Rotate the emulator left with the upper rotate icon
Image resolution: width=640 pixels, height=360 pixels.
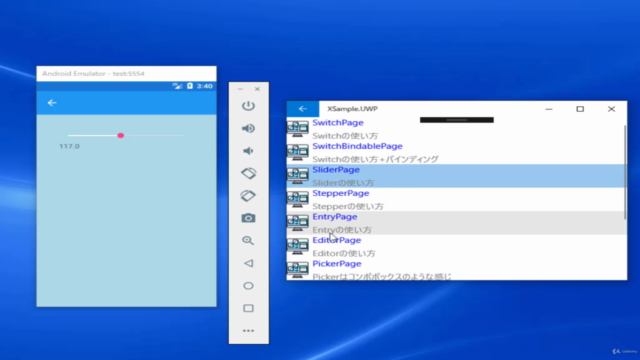tap(248, 173)
